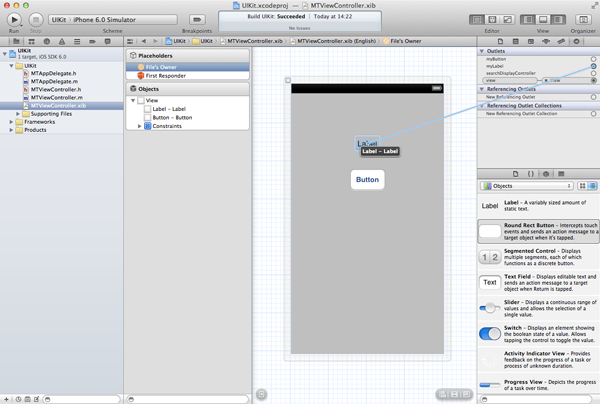Collapse the Referencing Outlets section

[482, 89]
